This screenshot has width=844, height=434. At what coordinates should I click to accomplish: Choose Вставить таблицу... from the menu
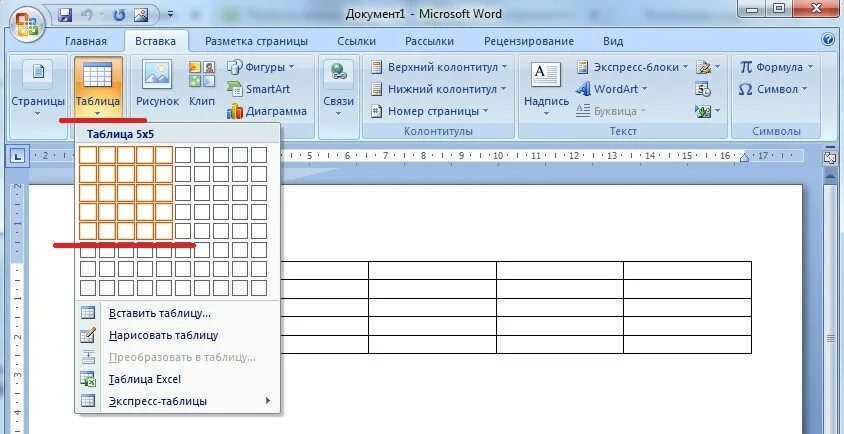point(178,313)
